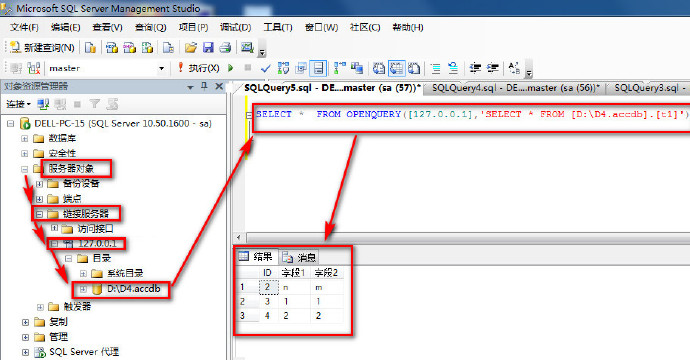Open the Object Explorer window position dropdown
The width and height of the screenshot is (690, 360).
coord(190,87)
